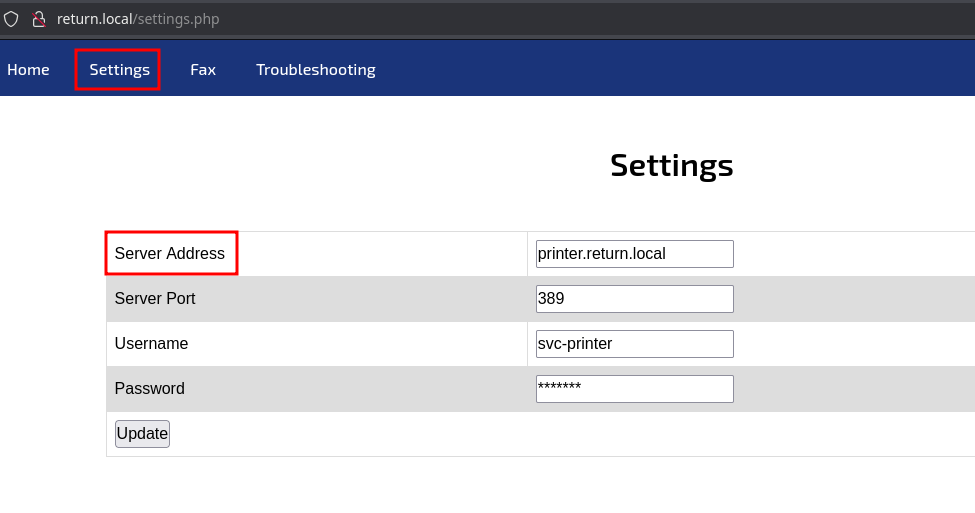The width and height of the screenshot is (975, 513).
Task: Click the return.local/settings.php address bar
Action: pyautogui.click(x=138, y=19)
